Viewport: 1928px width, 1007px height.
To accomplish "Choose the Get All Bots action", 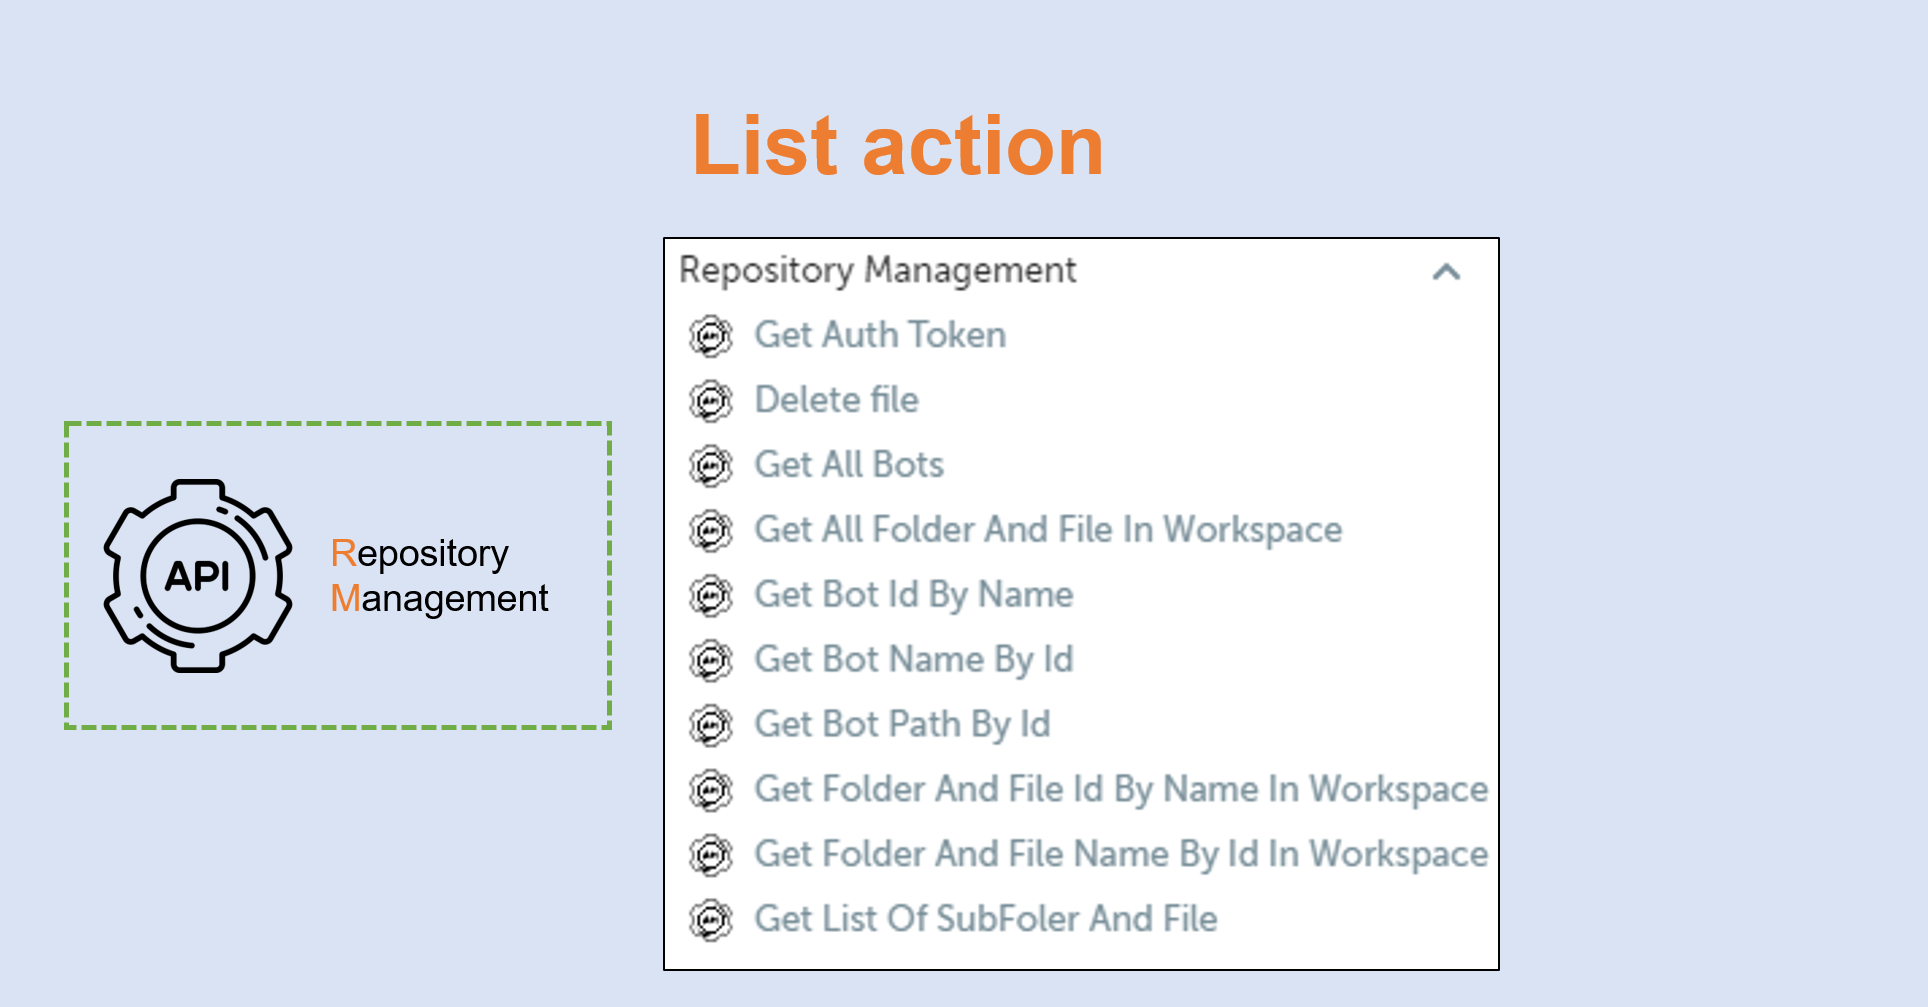I will (849, 465).
